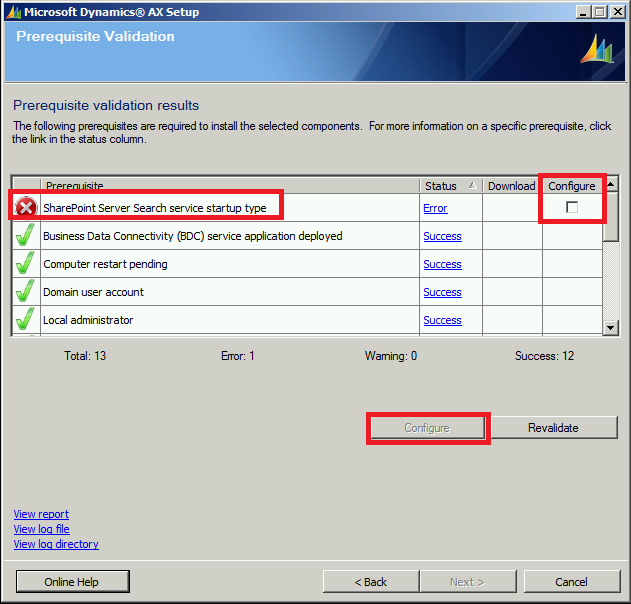Maximize the AX Setup window
The width and height of the screenshot is (631, 604).
coord(600,12)
